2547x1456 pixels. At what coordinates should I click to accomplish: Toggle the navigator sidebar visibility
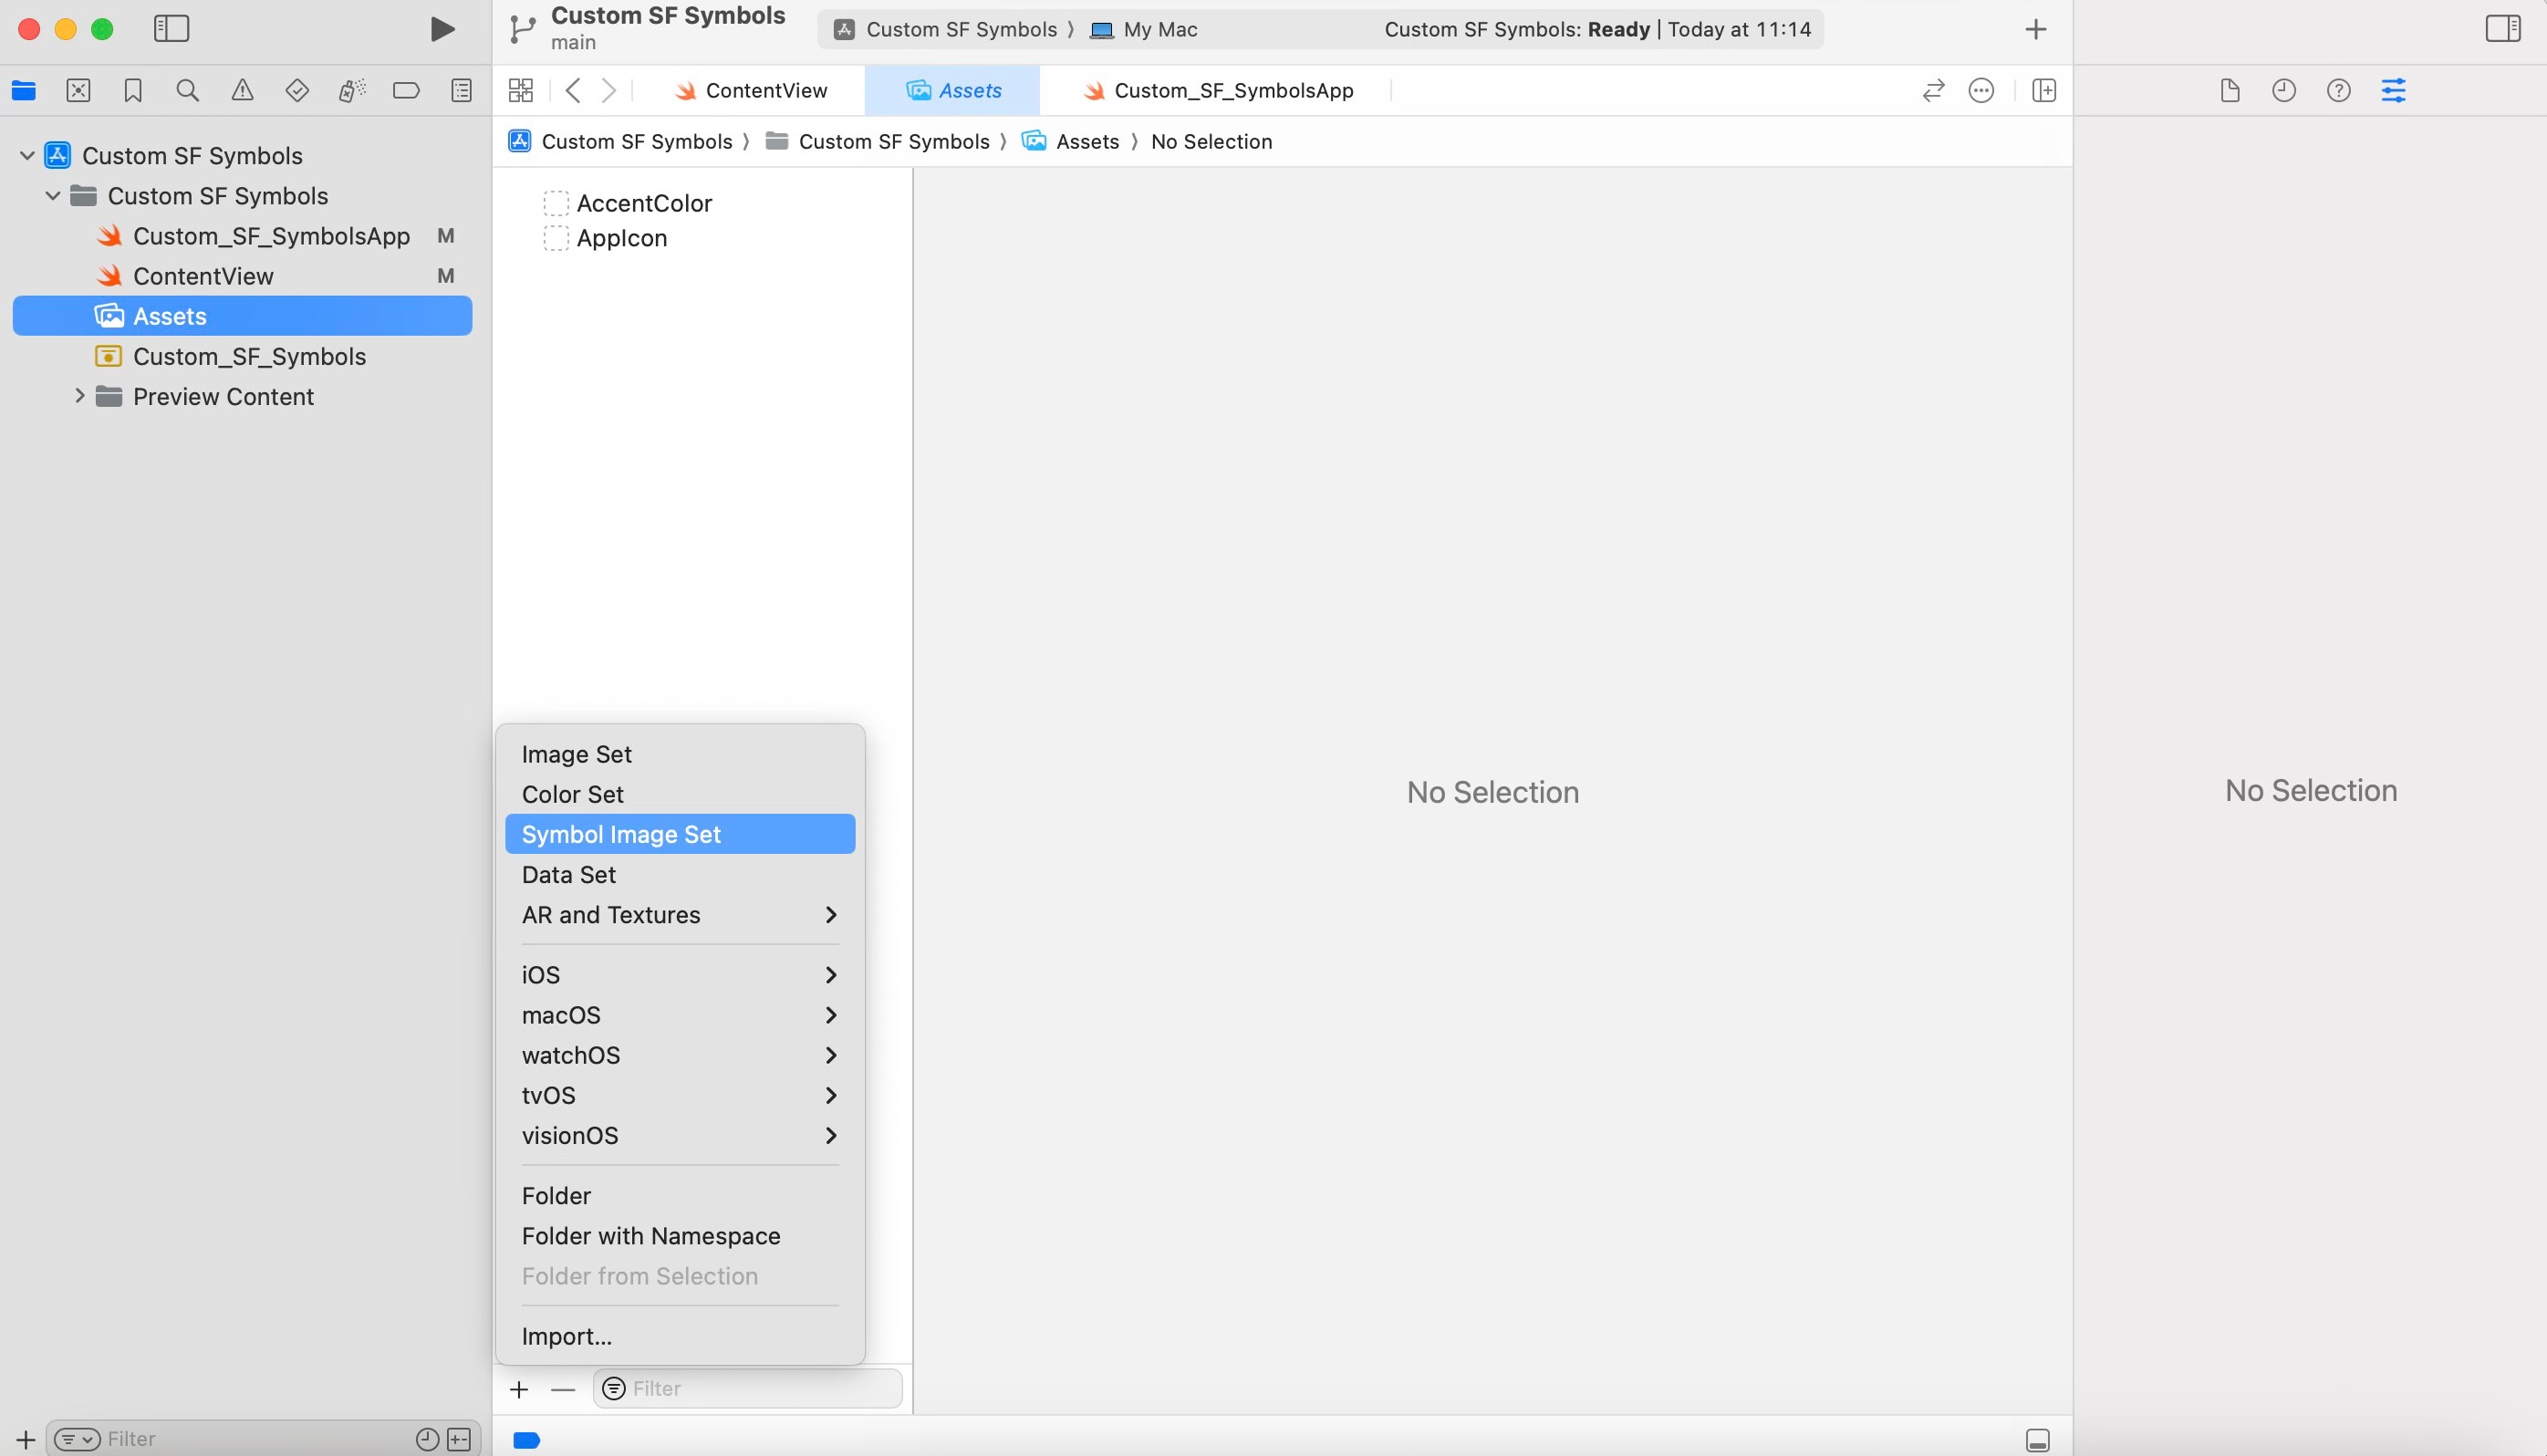point(171,29)
